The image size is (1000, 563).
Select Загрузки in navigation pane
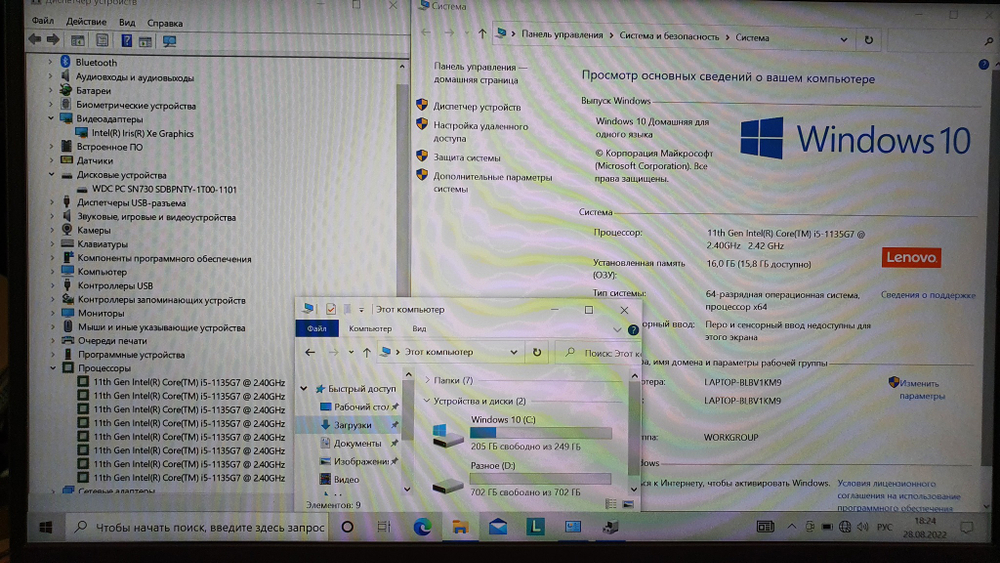point(352,425)
